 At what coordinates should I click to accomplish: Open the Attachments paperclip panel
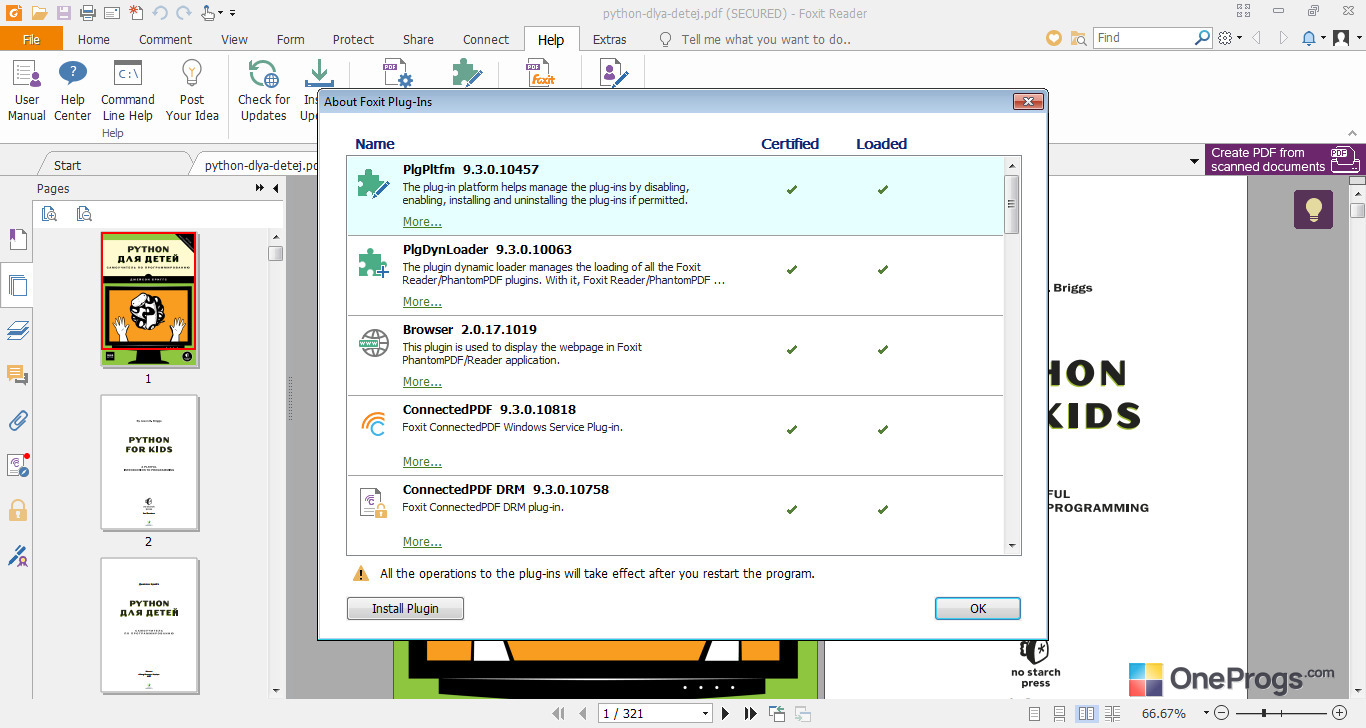(17, 420)
